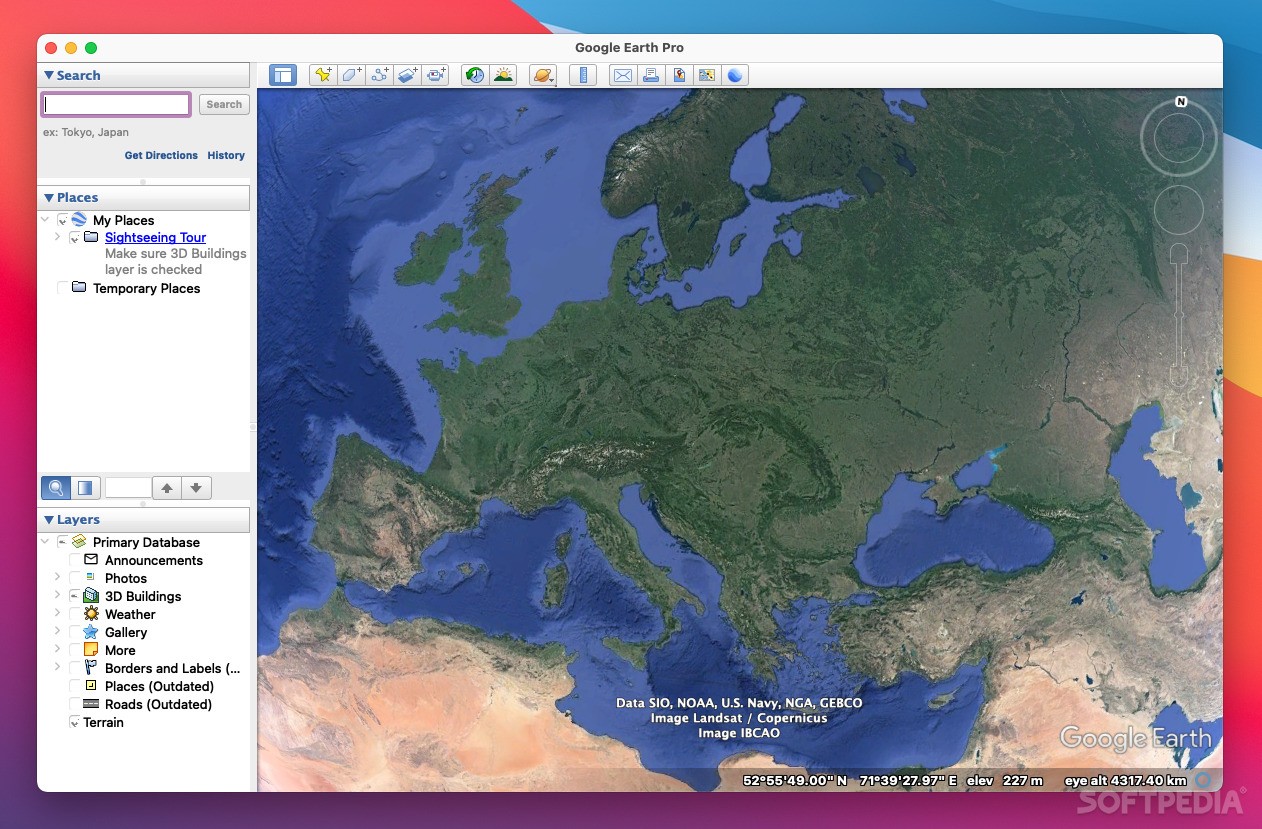Viewport: 1262px width, 829px height.
Task: Select the Add Path tool
Action: 379,74
